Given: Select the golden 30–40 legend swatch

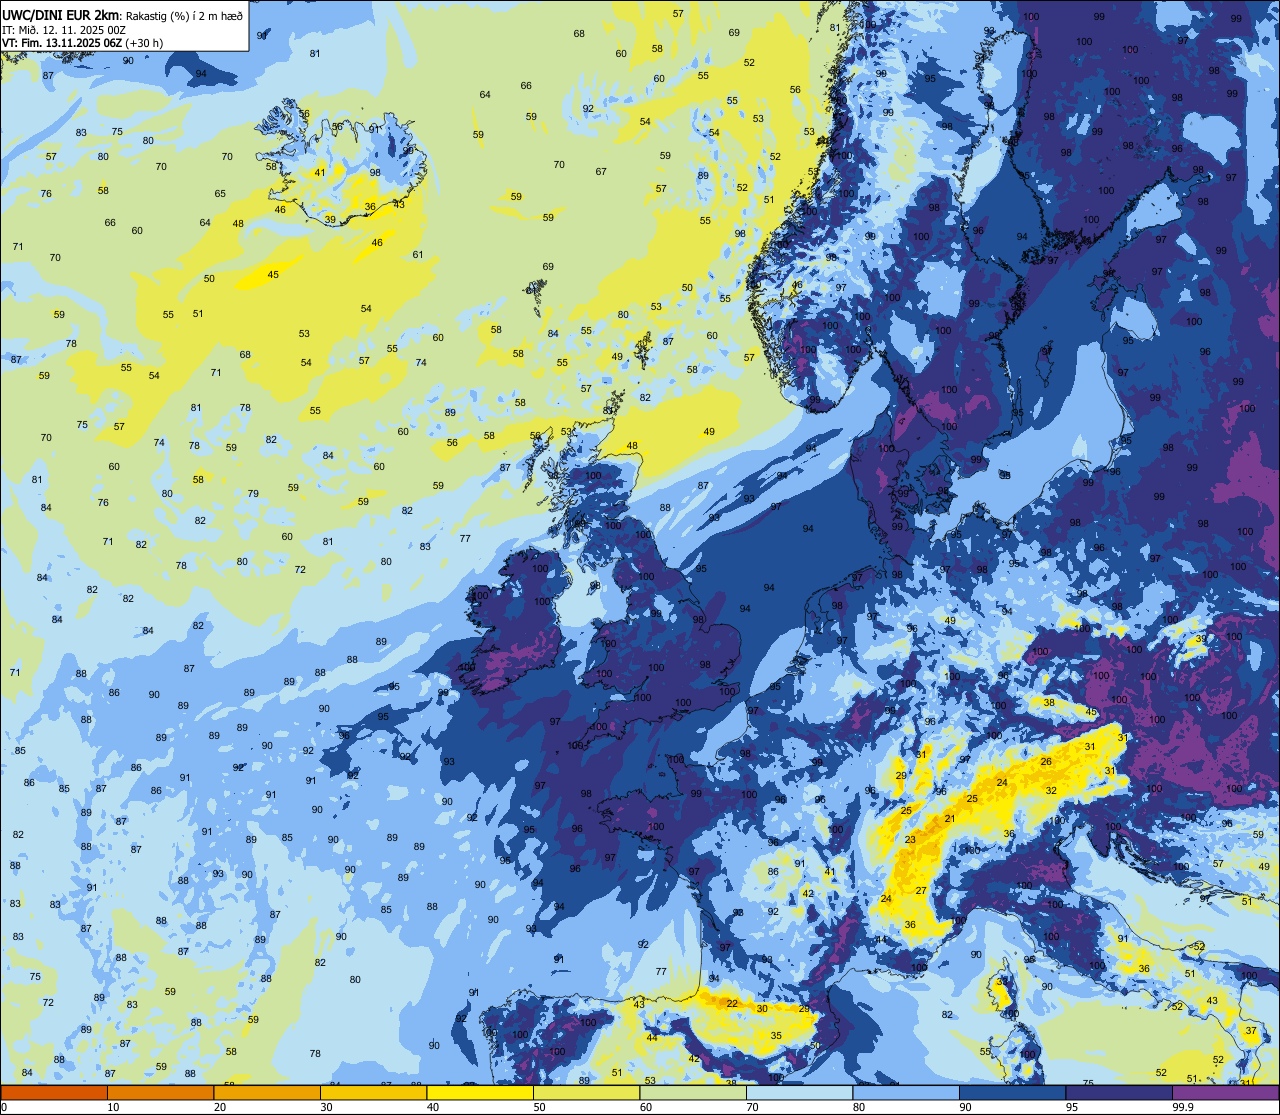Looking at the screenshot, I should click(373, 1092).
